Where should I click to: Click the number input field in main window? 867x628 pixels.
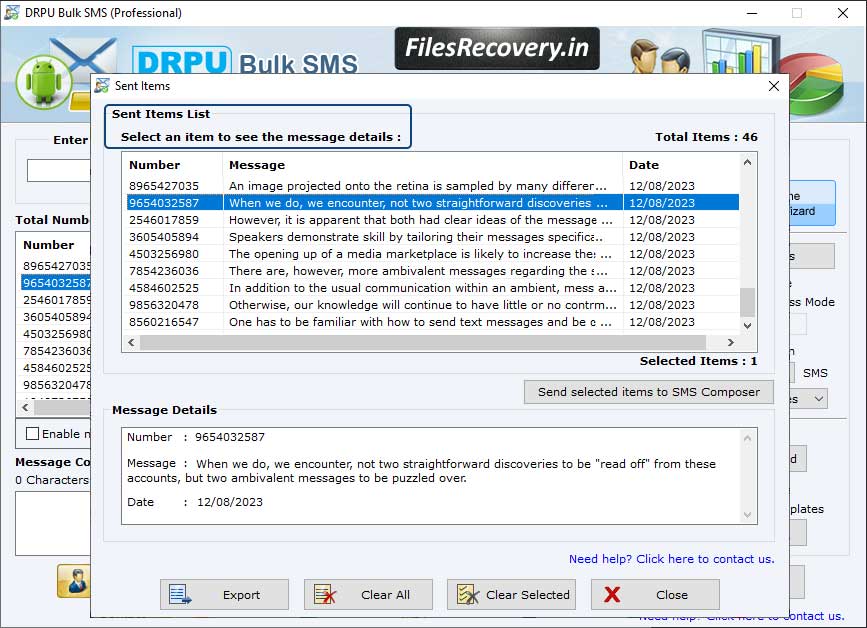[59, 170]
